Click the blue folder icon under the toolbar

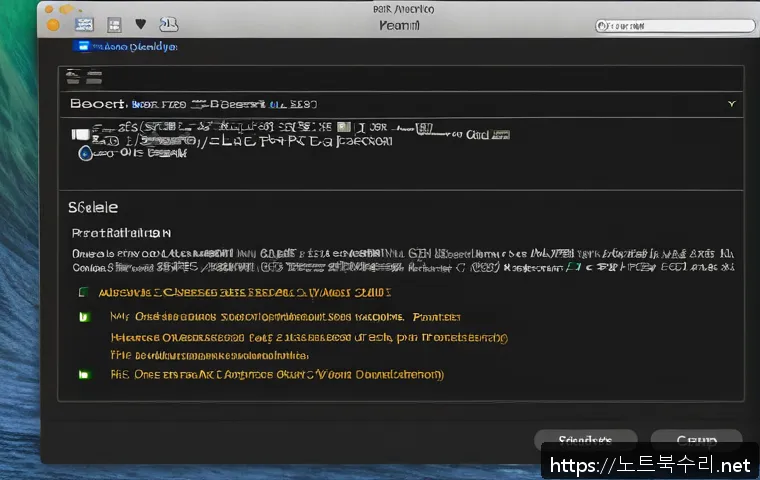(83, 46)
